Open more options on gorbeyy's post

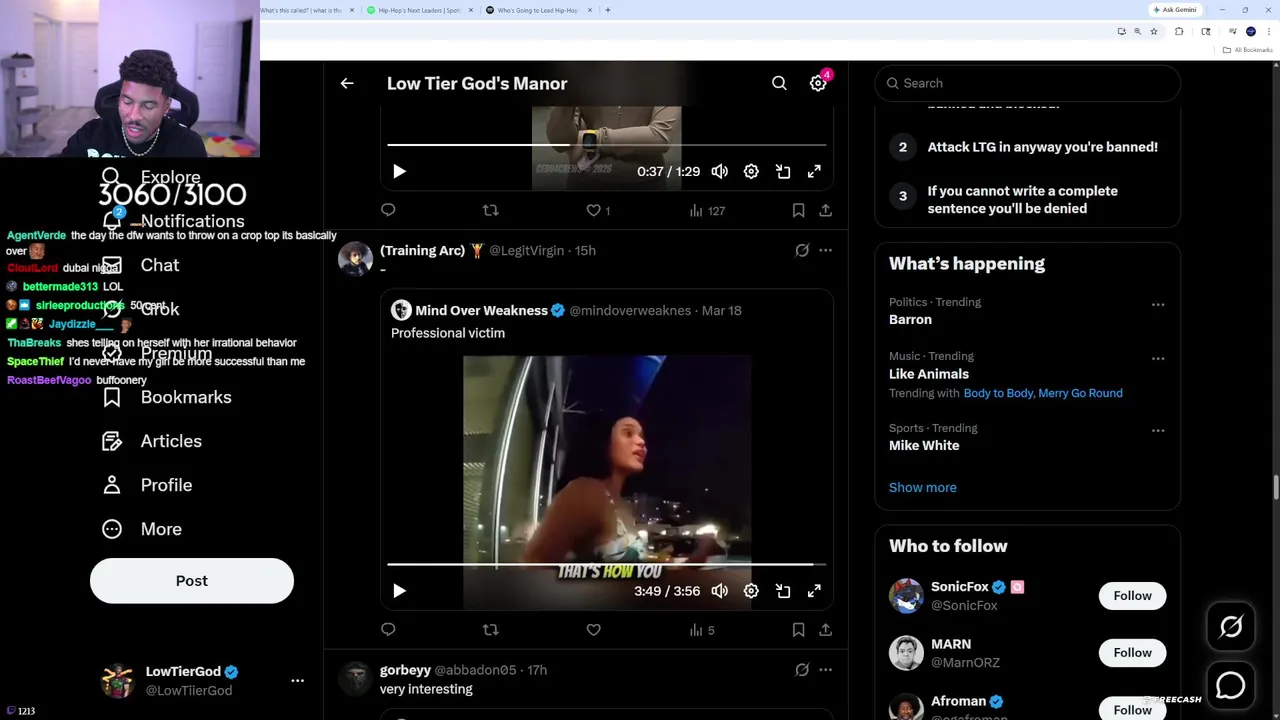(825, 670)
